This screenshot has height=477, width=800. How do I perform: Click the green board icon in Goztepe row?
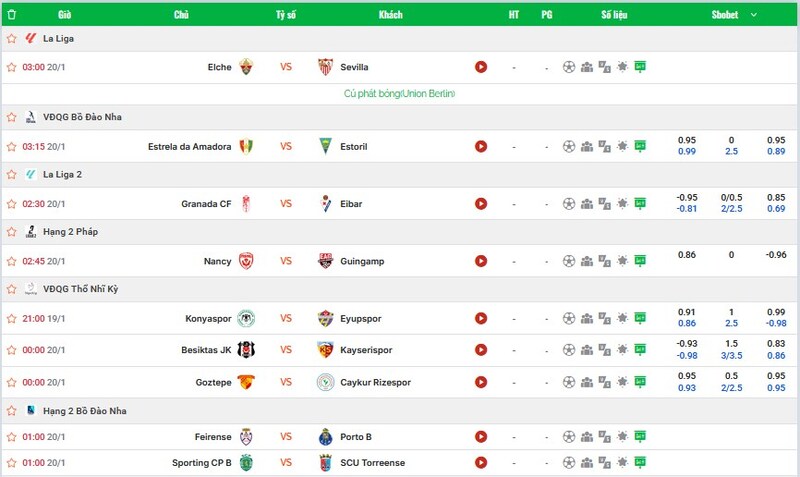point(640,382)
